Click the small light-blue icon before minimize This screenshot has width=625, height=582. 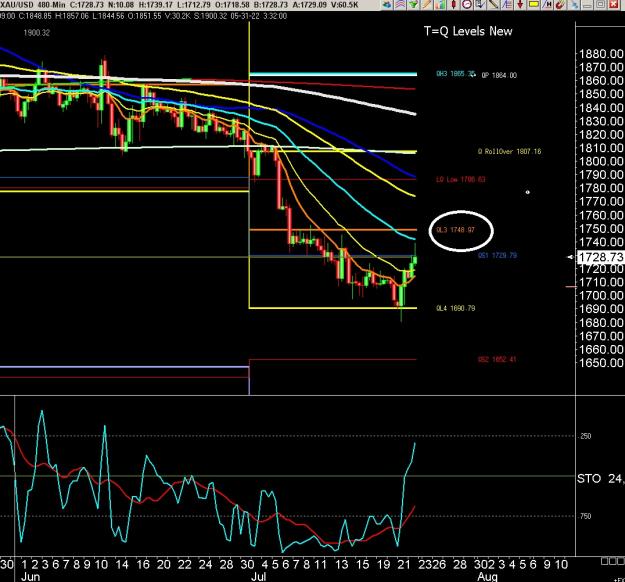[x=574, y=4]
